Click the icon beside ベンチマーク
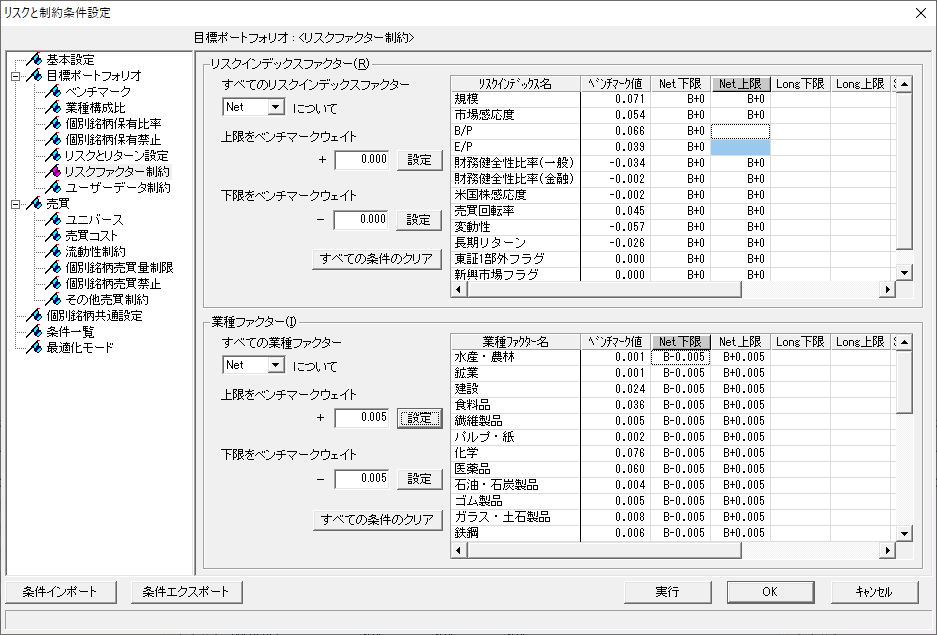Viewport: 937px width, 635px height. (x=55, y=92)
